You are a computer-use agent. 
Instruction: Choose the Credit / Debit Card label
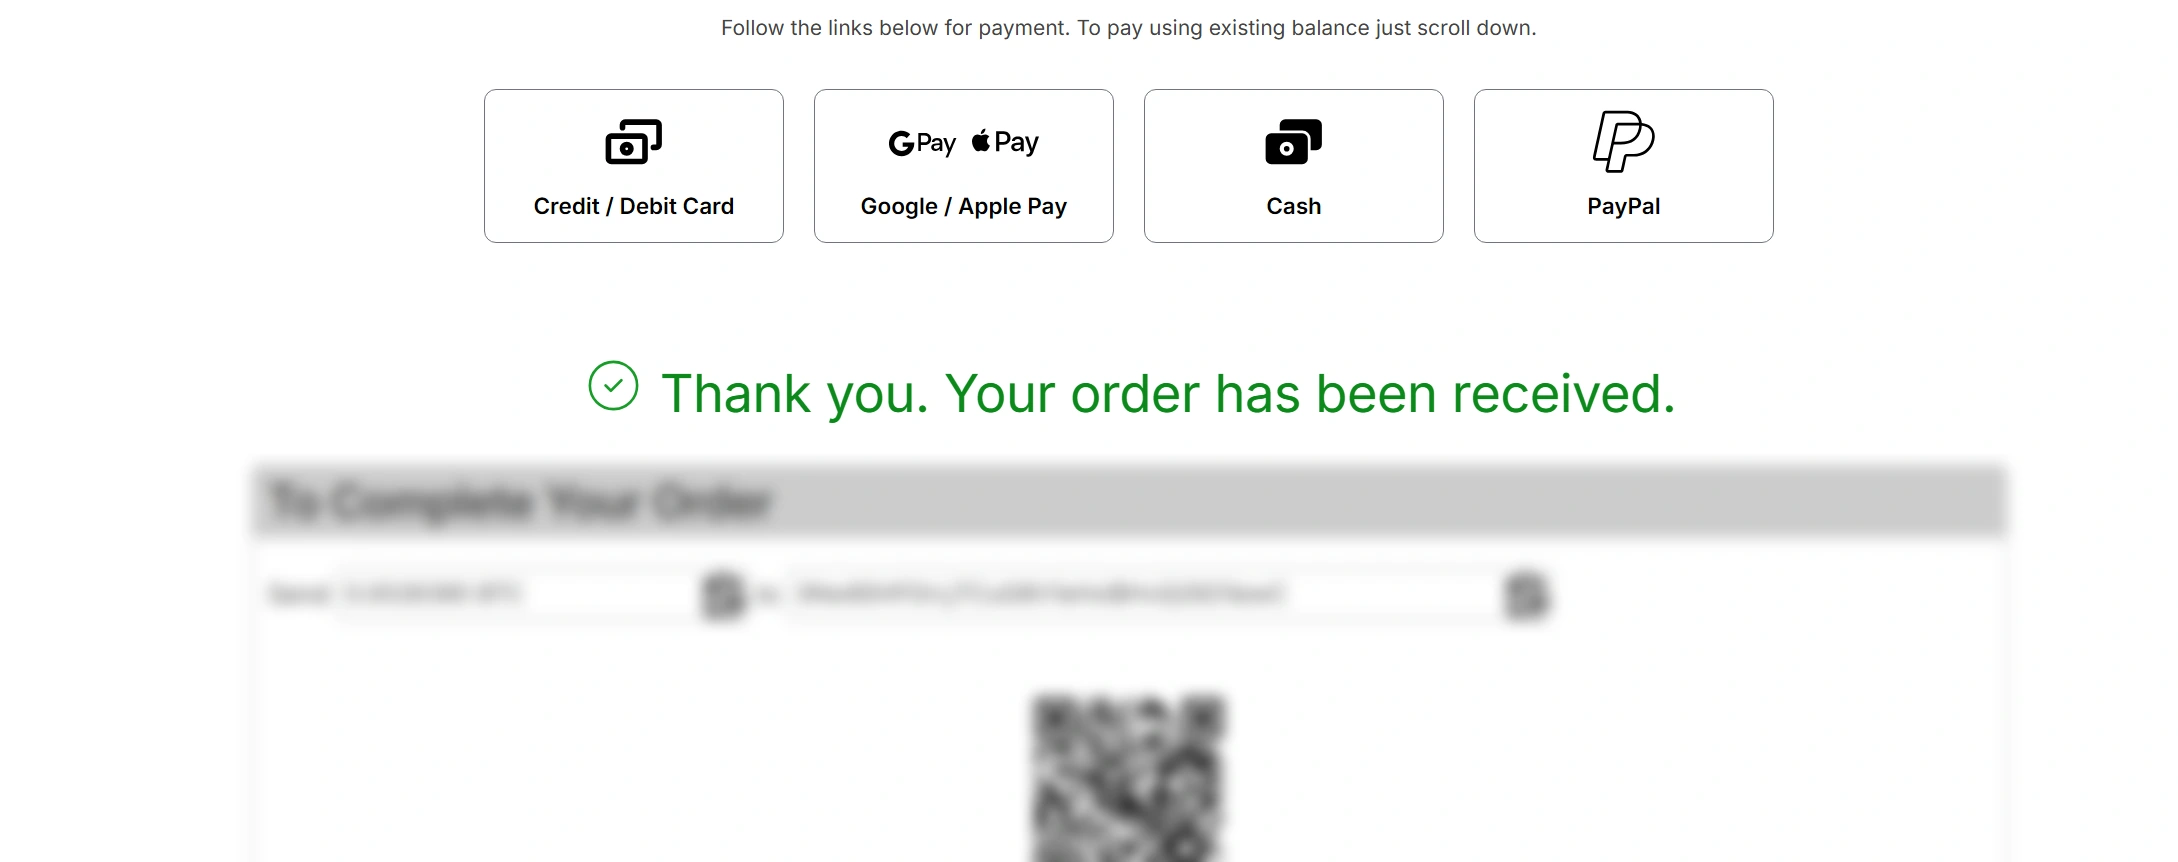[634, 206]
